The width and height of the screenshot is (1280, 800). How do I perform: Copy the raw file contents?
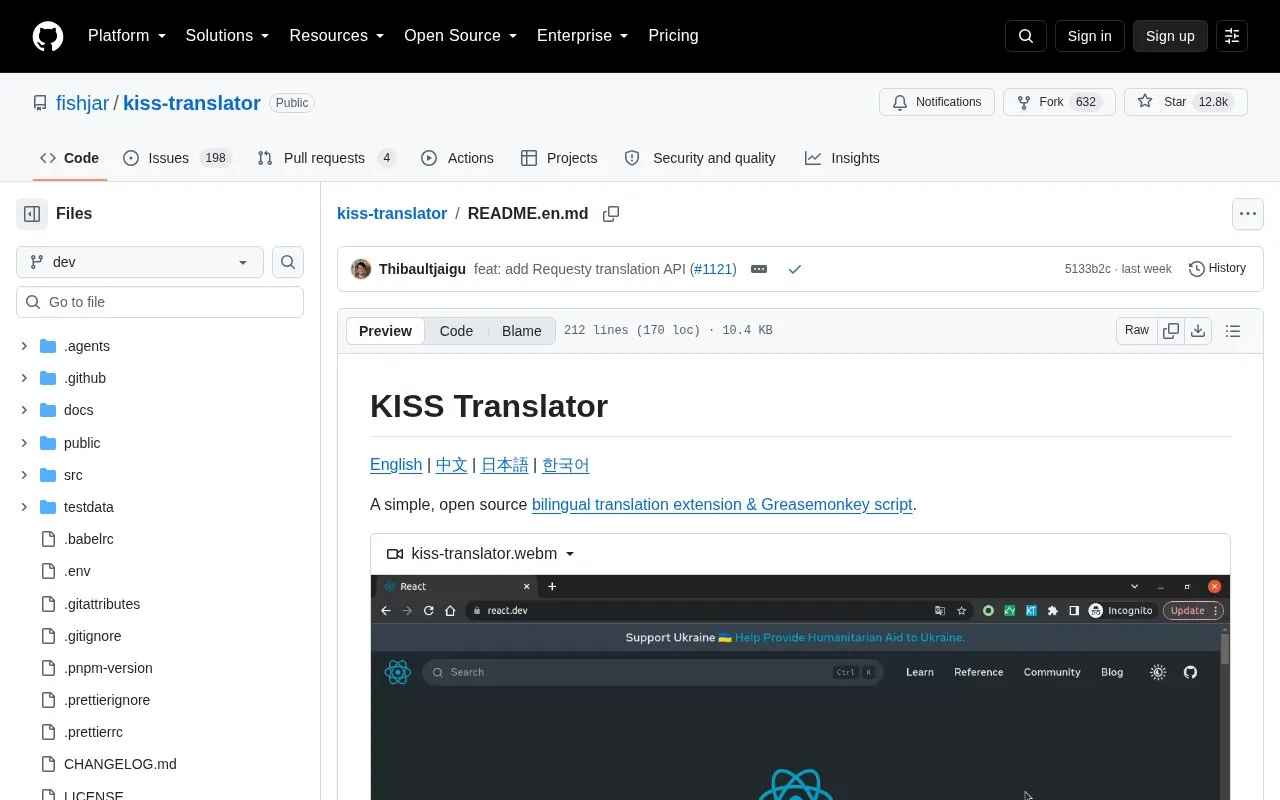pos(1171,331)
